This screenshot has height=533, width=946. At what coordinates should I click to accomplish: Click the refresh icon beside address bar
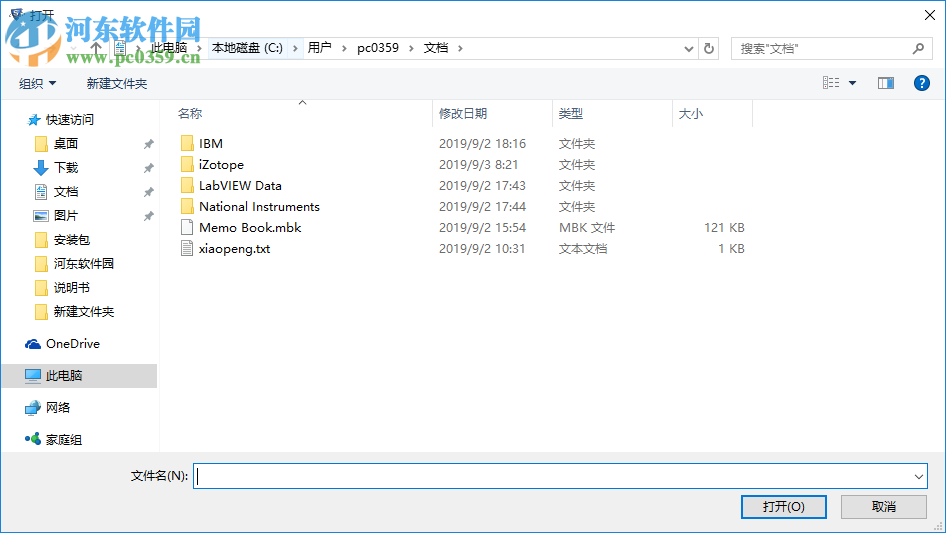(x=709, y=48)
